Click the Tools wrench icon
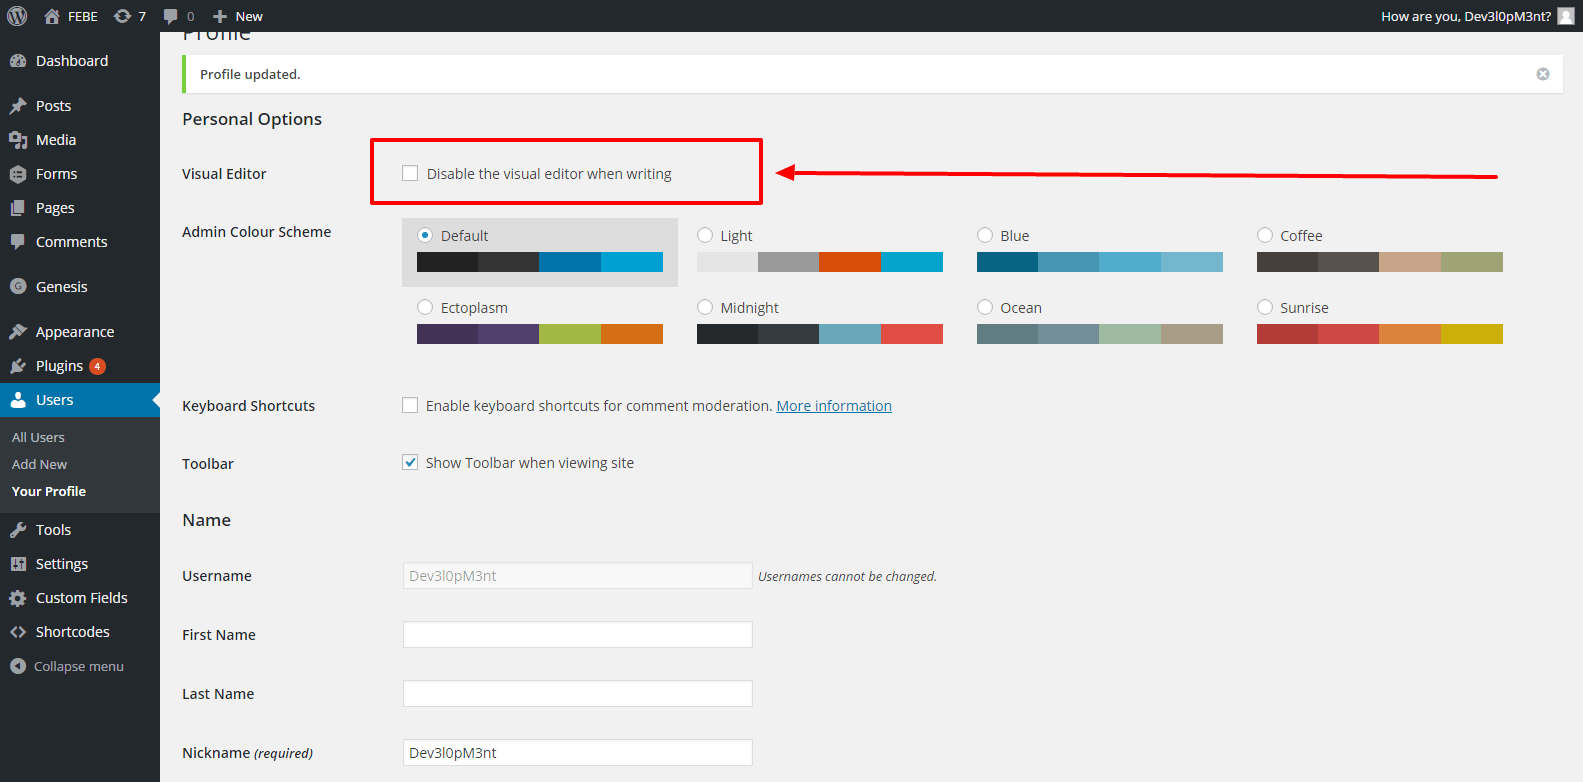1583x782 pixels. click(x=18, y=530)
